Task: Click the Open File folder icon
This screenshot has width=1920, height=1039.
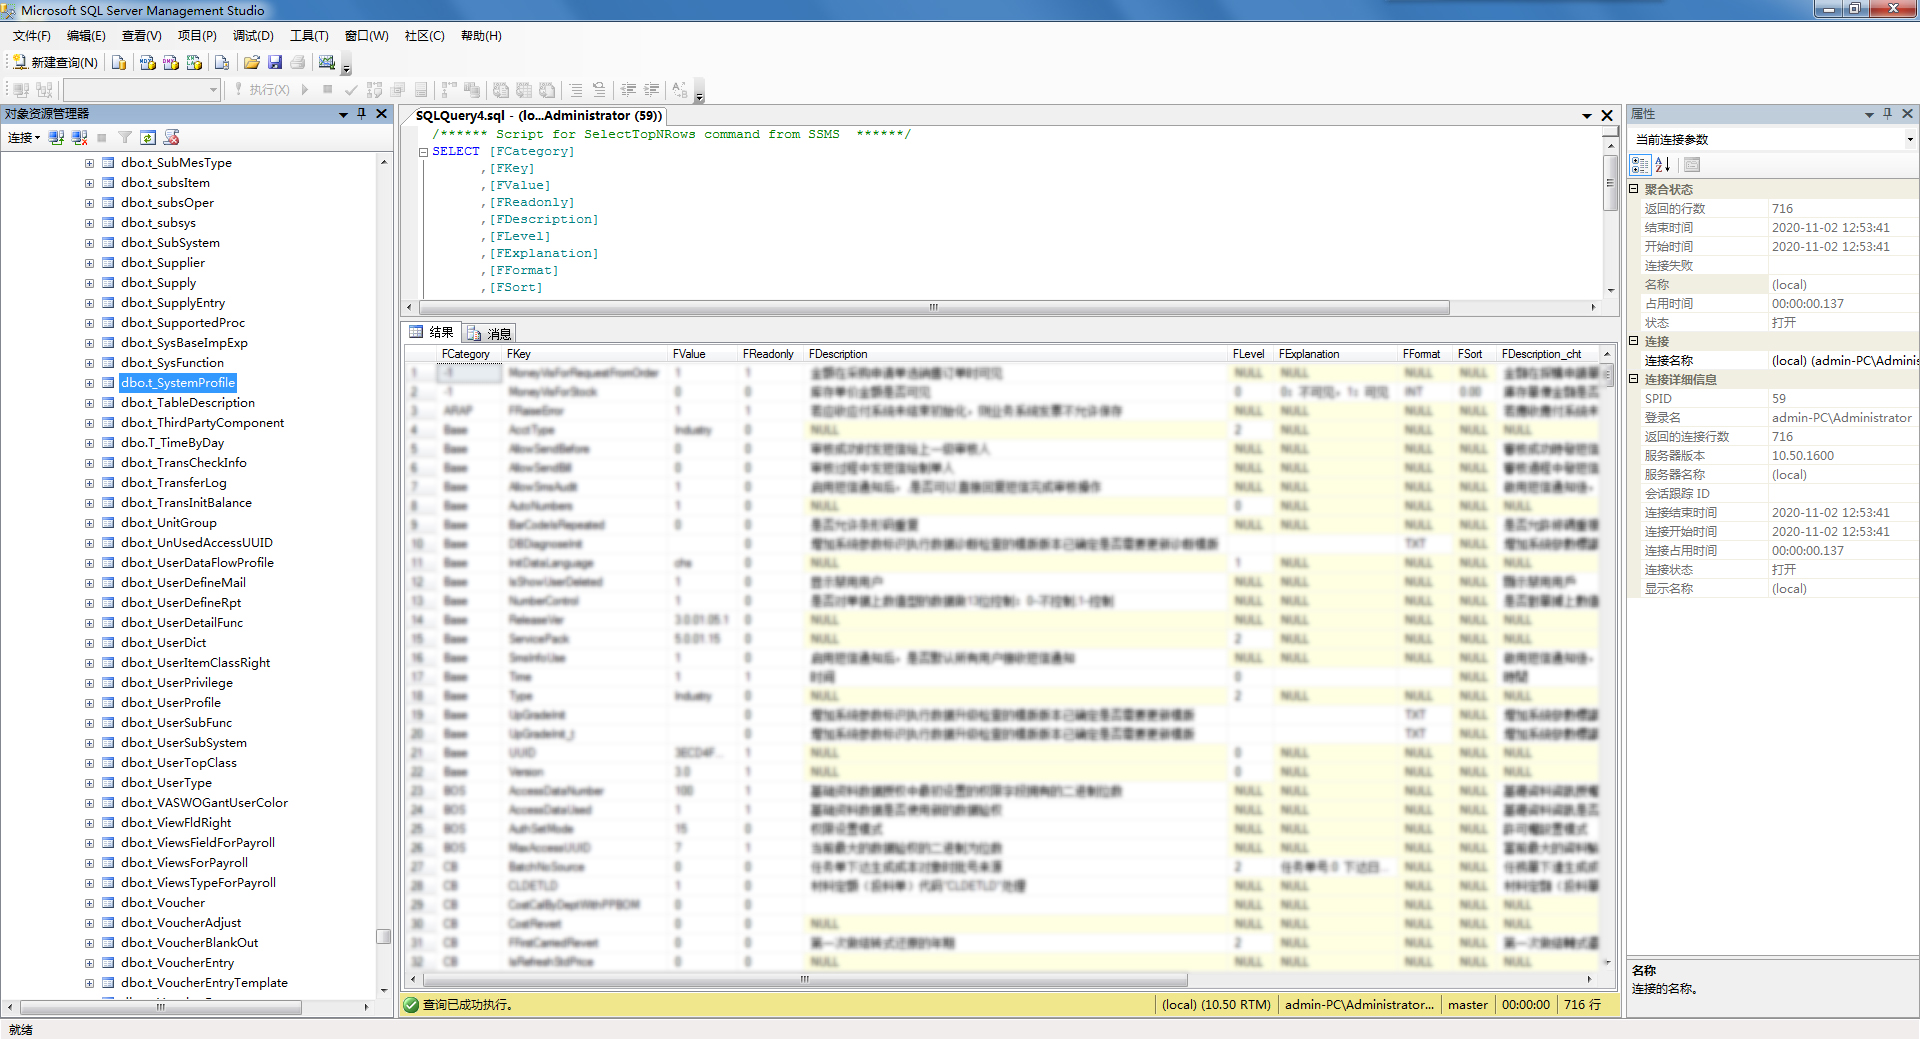Action: 252,62
